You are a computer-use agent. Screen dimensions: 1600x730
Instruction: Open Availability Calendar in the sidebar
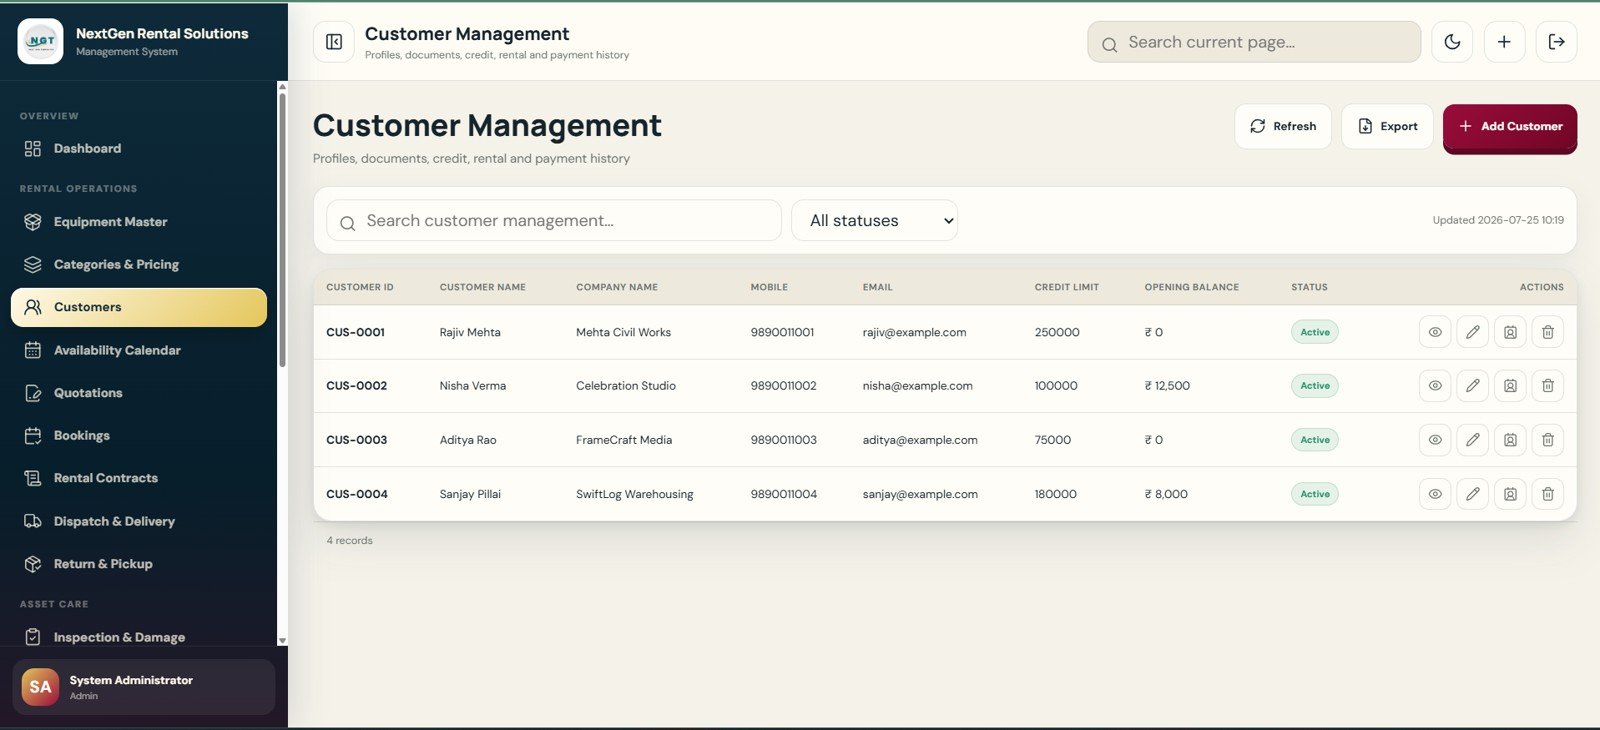click(x=139, y=350)
